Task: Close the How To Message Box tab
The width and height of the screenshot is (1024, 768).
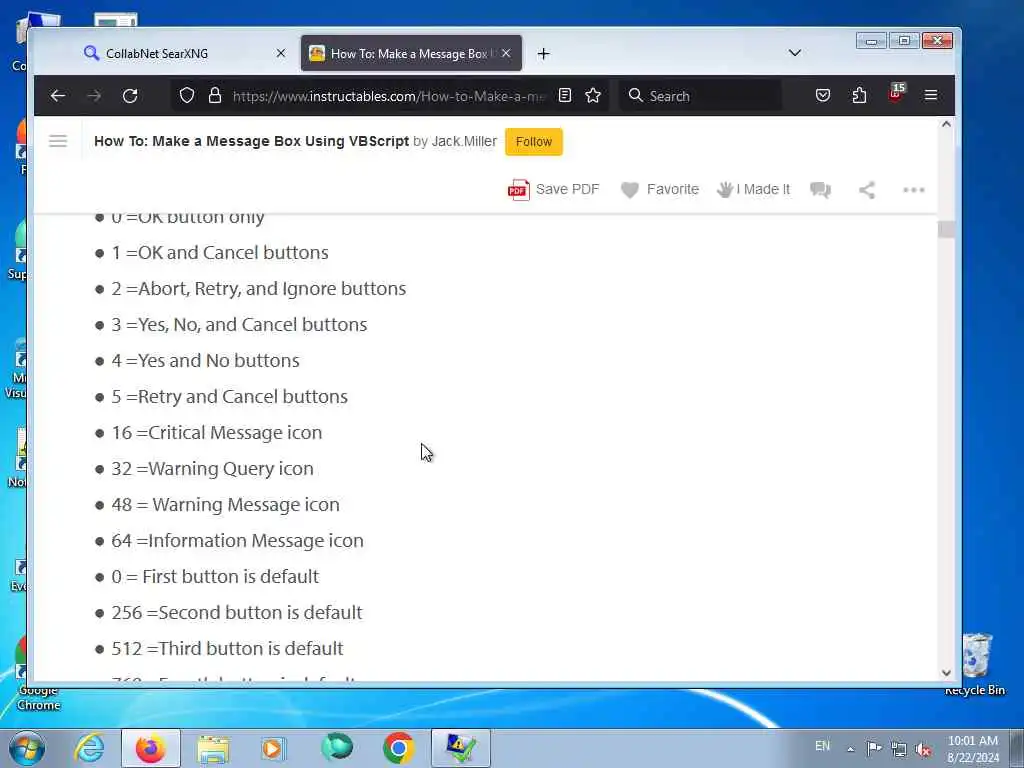Action: pyautogui.click(x=506, y=54)
